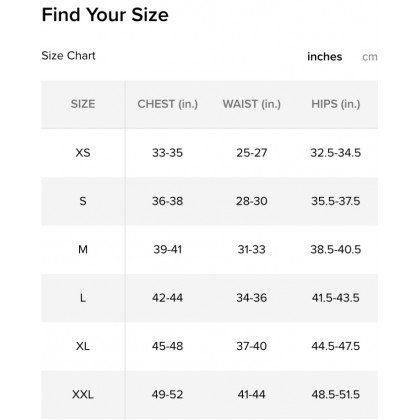Switch size units to cm

click(x=370, y=57)
